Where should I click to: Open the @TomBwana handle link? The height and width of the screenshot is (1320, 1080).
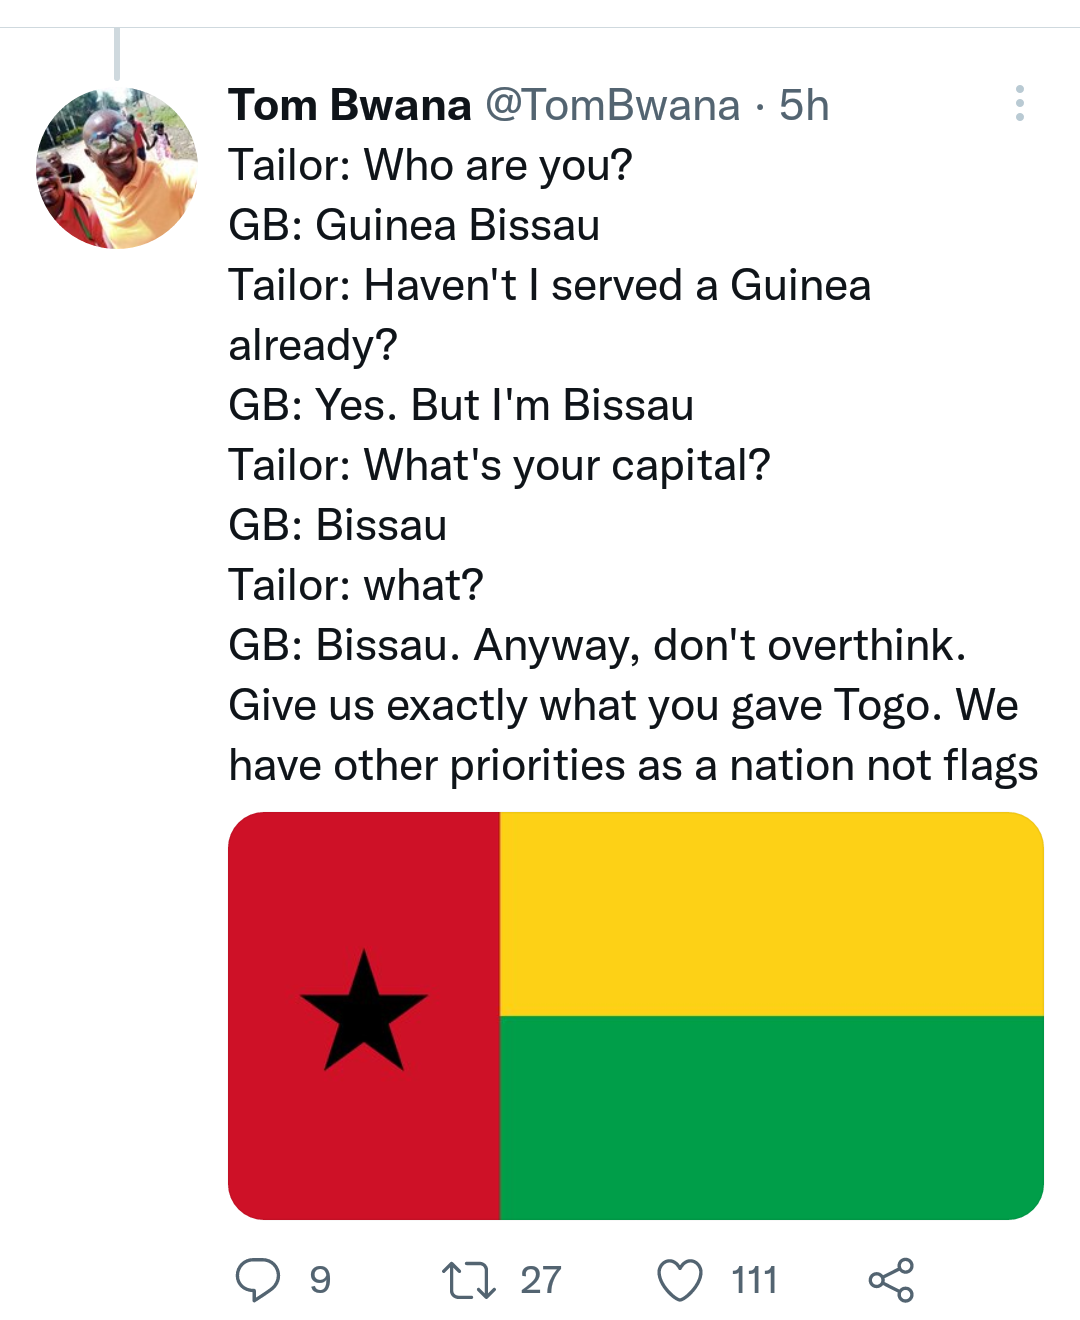[x=612, y=105]
